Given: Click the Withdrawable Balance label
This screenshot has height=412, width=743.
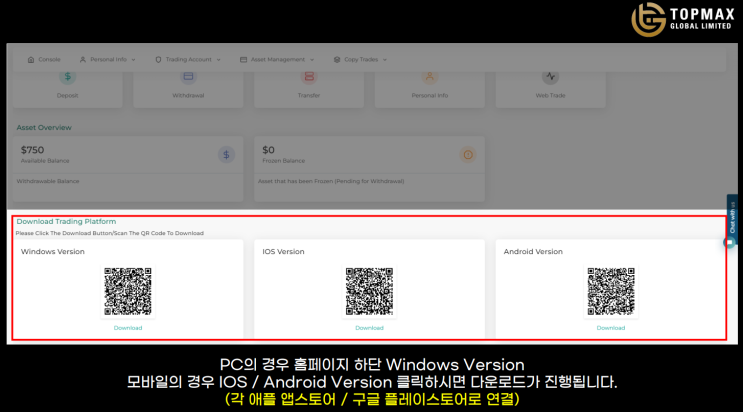Looking at the screenshot, I should click(48, 181).
